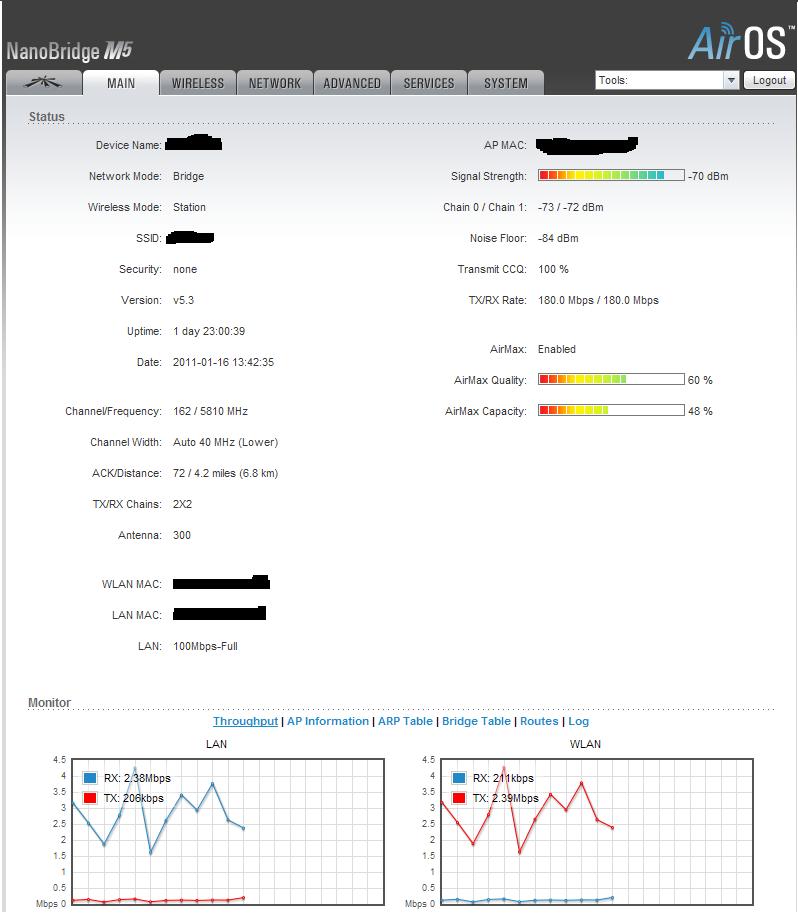This screenshot has width=798, height=915.
Task: Click the LAN value 100Mbps-Full
Action: coord(205,646)
